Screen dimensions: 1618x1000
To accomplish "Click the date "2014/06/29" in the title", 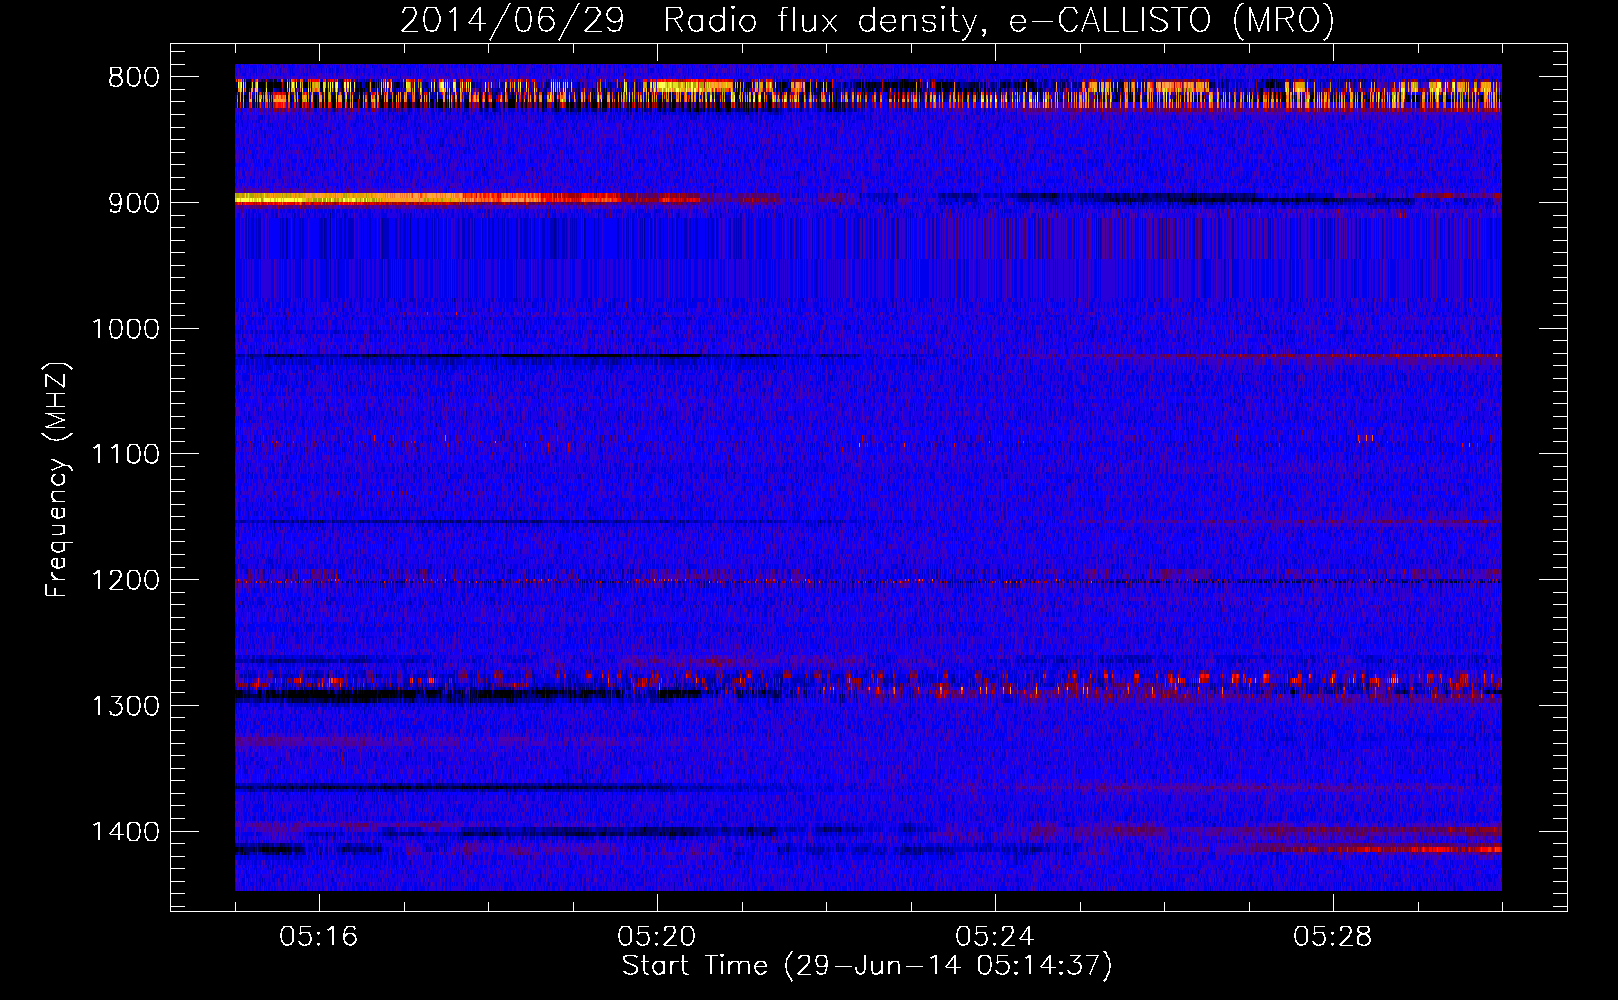I will click(512, 21).
